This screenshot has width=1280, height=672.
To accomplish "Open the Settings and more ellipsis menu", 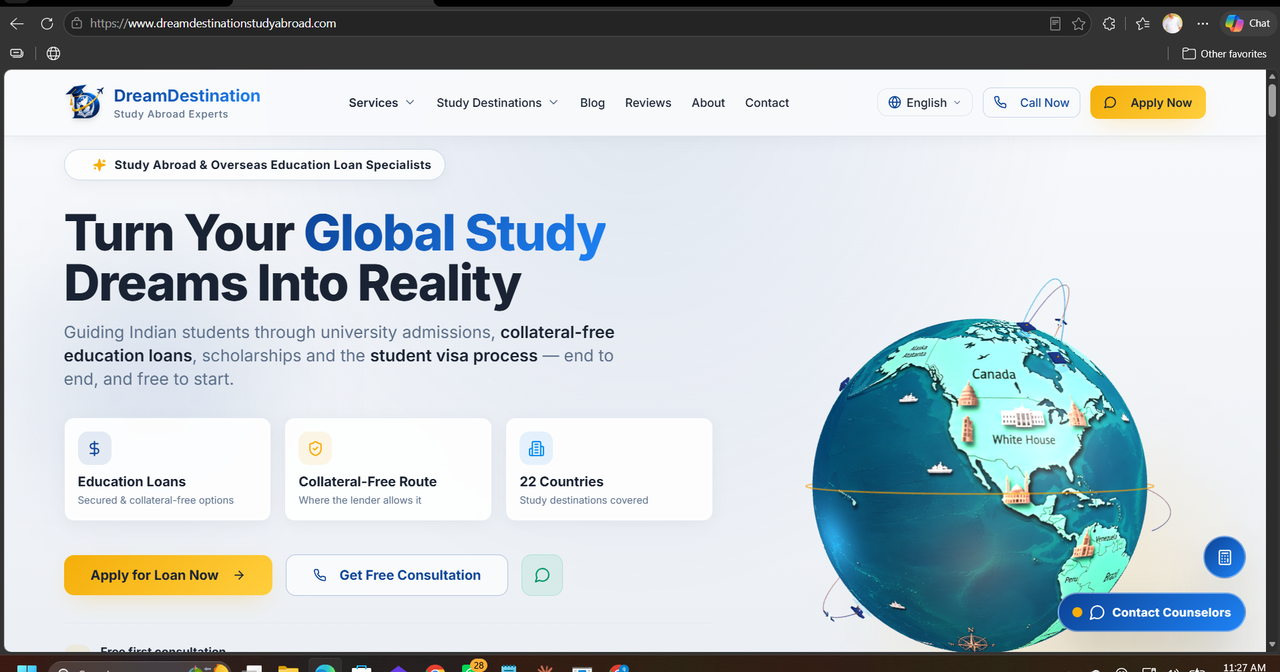I will point(1203,23).
